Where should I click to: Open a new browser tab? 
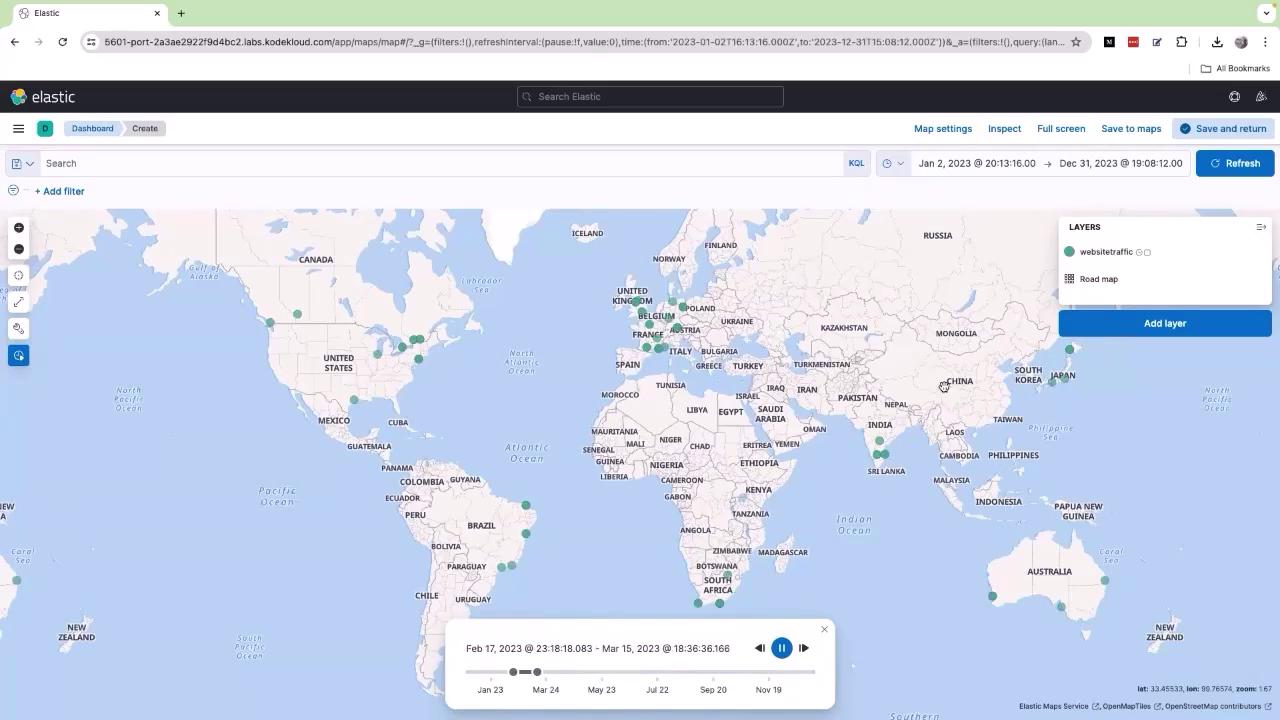coord(181,13)
